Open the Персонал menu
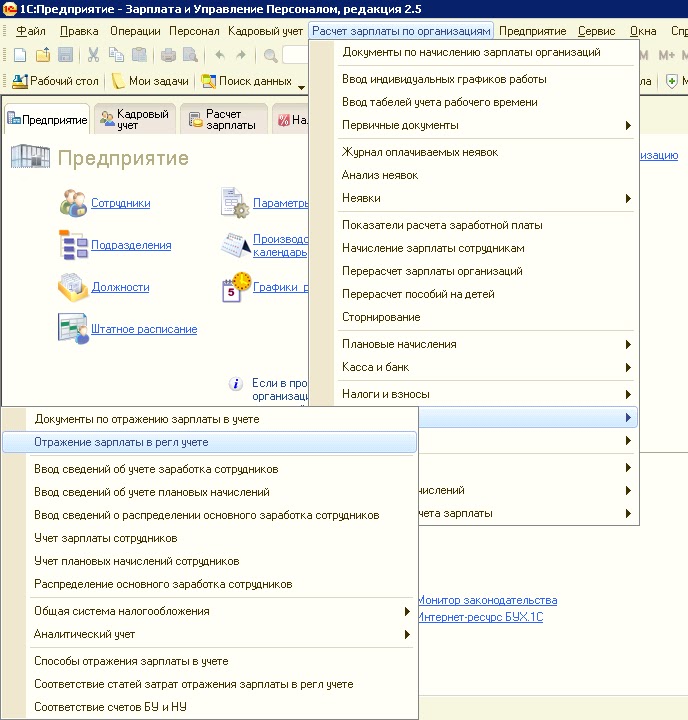Screen dimensions: 688x720 click(x=194, y=31)
